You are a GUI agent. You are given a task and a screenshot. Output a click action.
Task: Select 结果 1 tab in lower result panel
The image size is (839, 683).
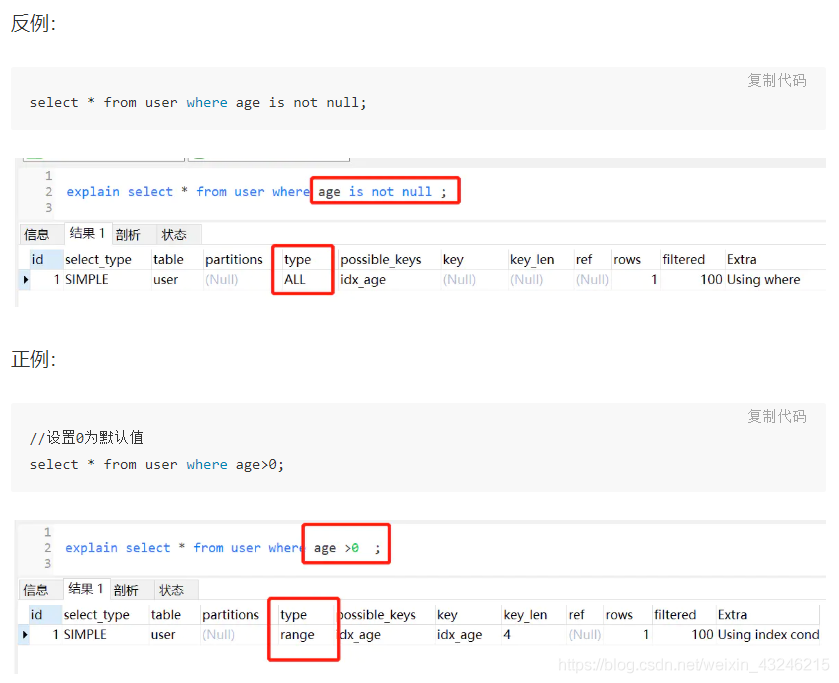(x=86, y=589)
